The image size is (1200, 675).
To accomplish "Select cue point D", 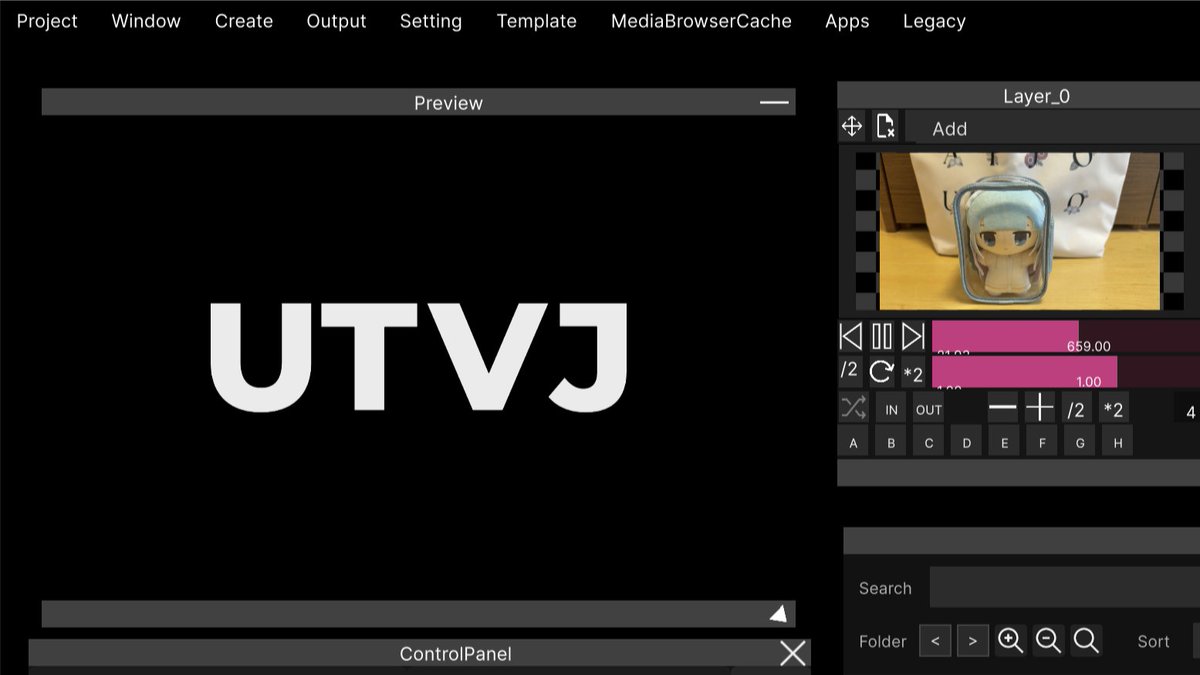I will coord(966,442).
